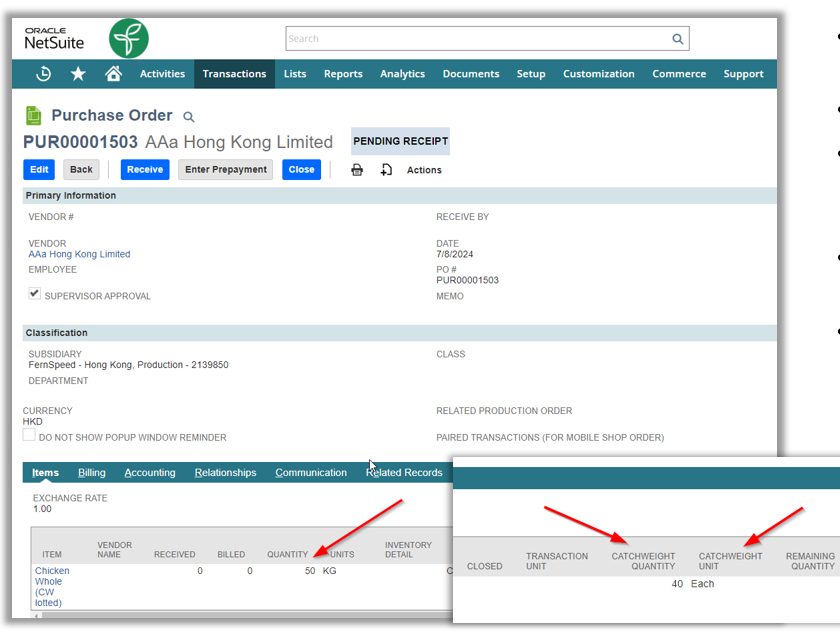Switch to the Items subtab

click(46, 473)
